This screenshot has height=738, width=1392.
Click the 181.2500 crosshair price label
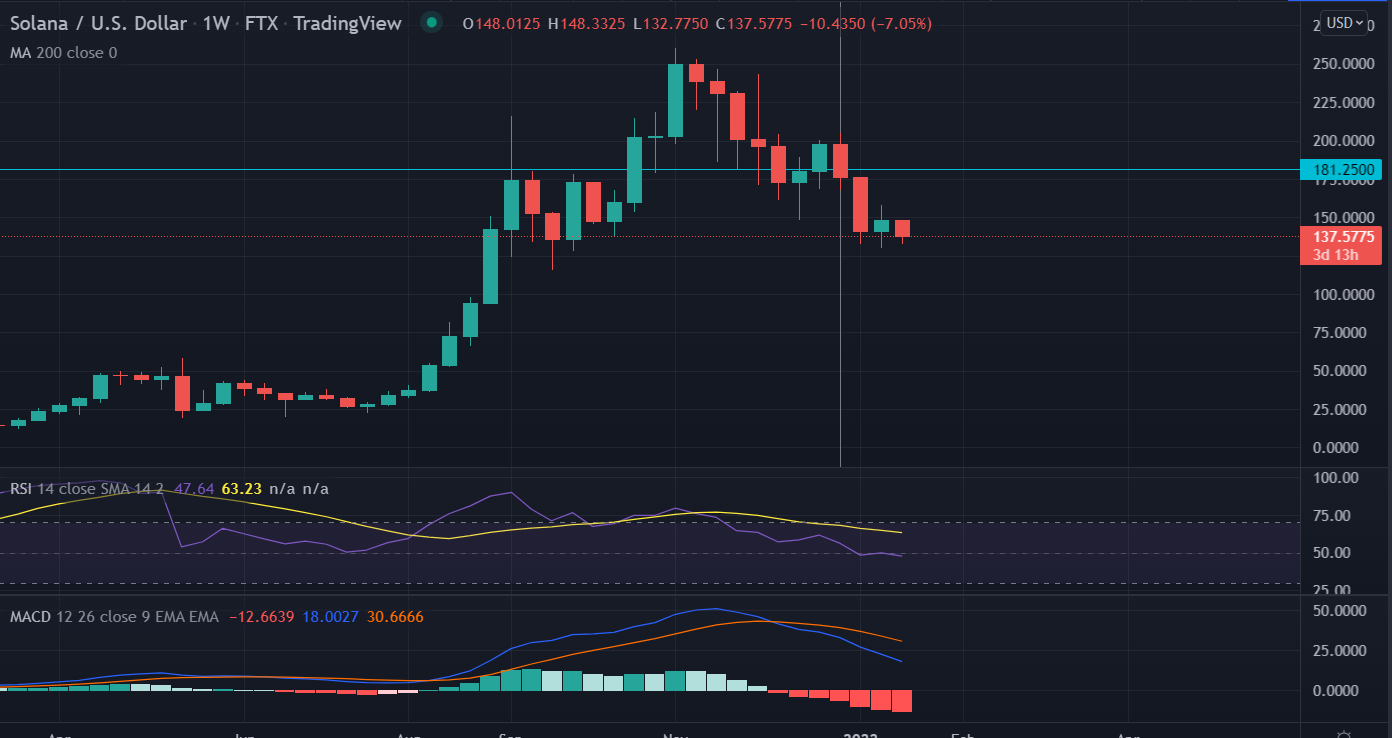[x=1339, y=170]
